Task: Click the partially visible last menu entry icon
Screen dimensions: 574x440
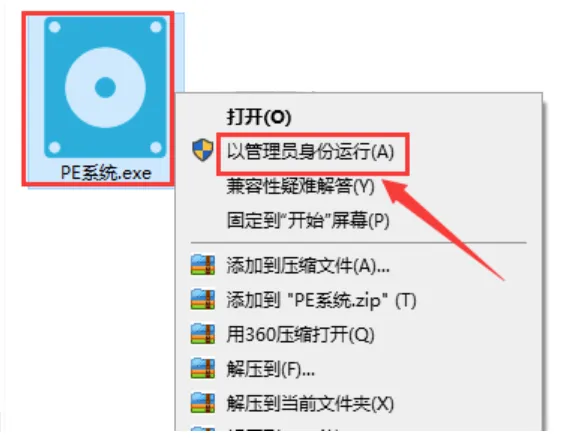Action: [x=202, y=429]
